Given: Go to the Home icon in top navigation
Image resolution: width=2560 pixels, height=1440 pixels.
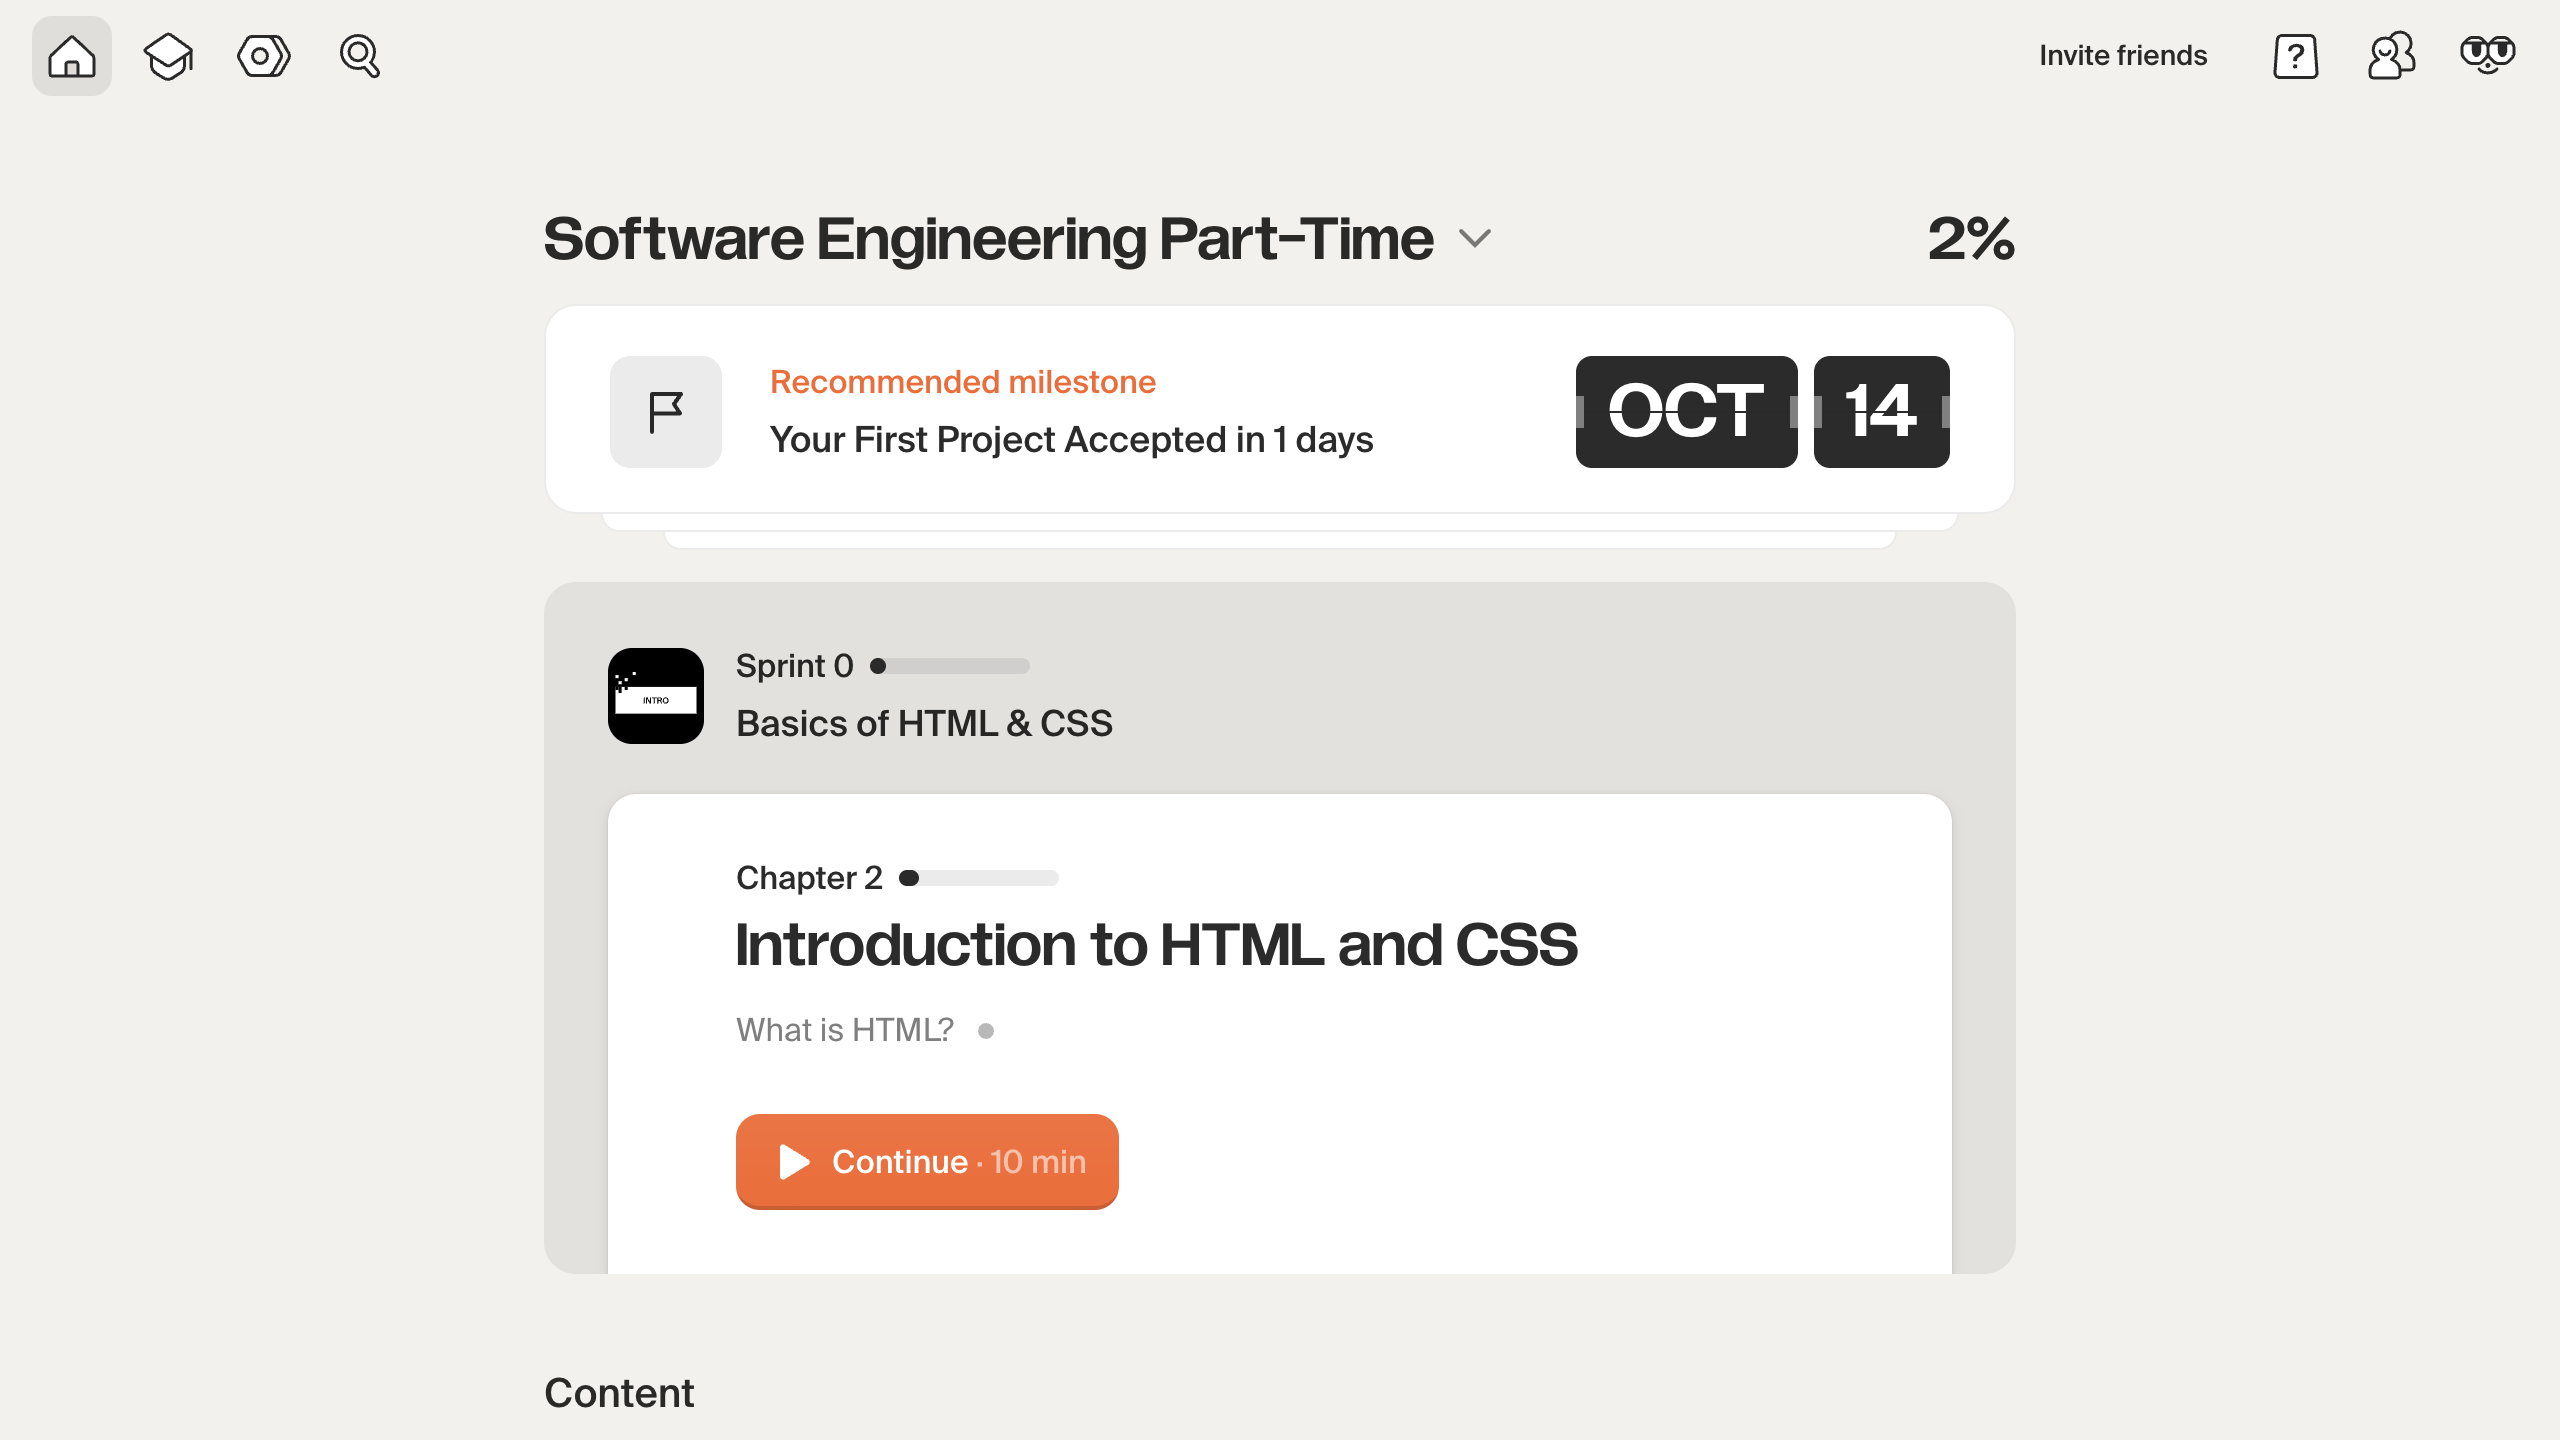Looking at the screenshot, I should [x=72, y=56].
